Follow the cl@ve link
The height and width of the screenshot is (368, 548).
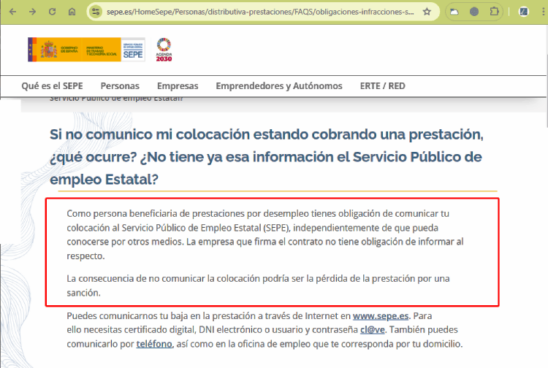372,330
